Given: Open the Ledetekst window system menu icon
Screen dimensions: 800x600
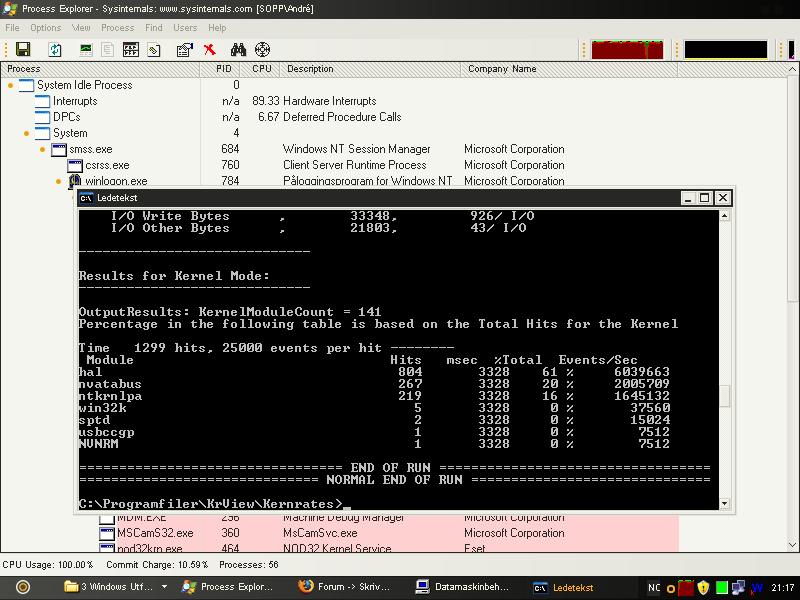Looking at the screenshot, I should click(86, 198).
